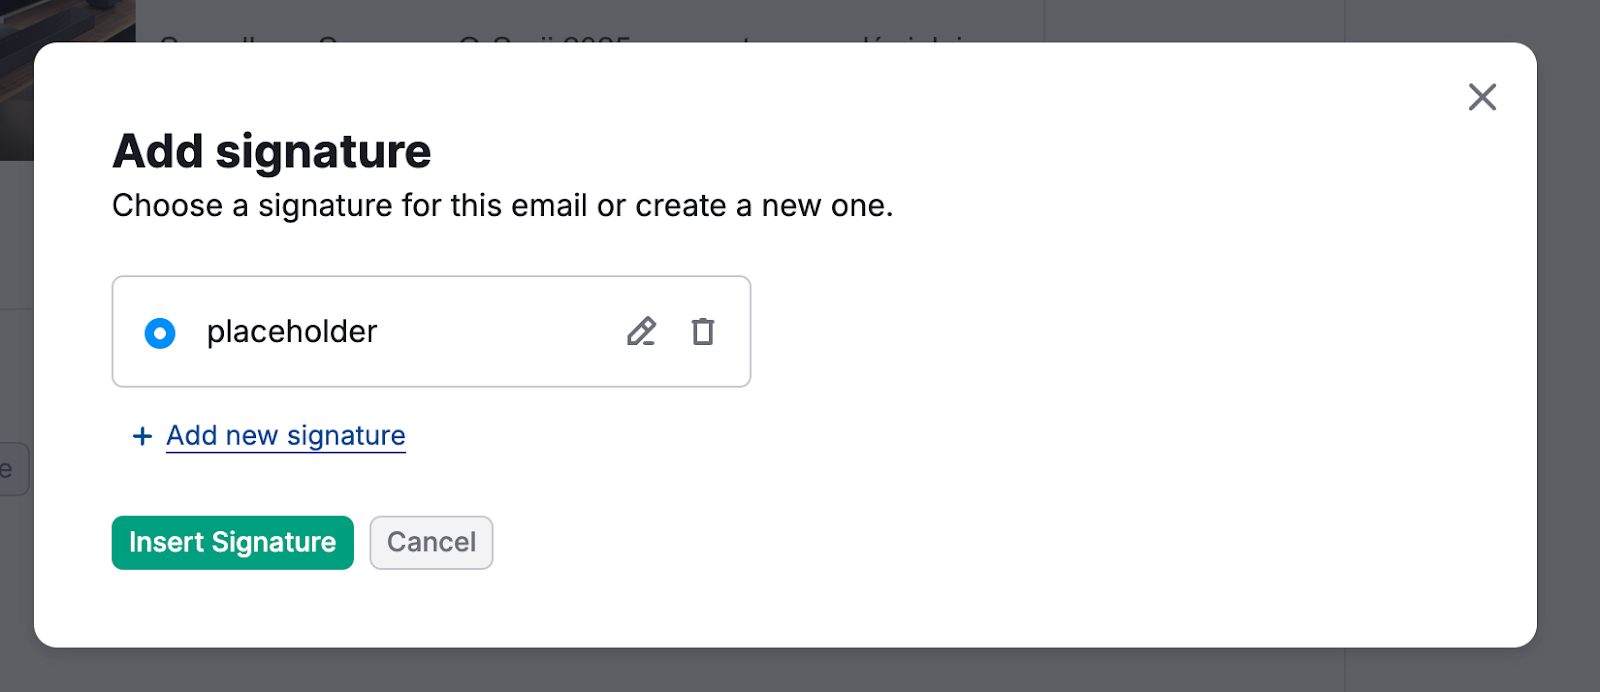The width and height of the screenshot is (1600, 692).
Task: Click blank dialog area right of signature card
Action: tap(1100, 332)
